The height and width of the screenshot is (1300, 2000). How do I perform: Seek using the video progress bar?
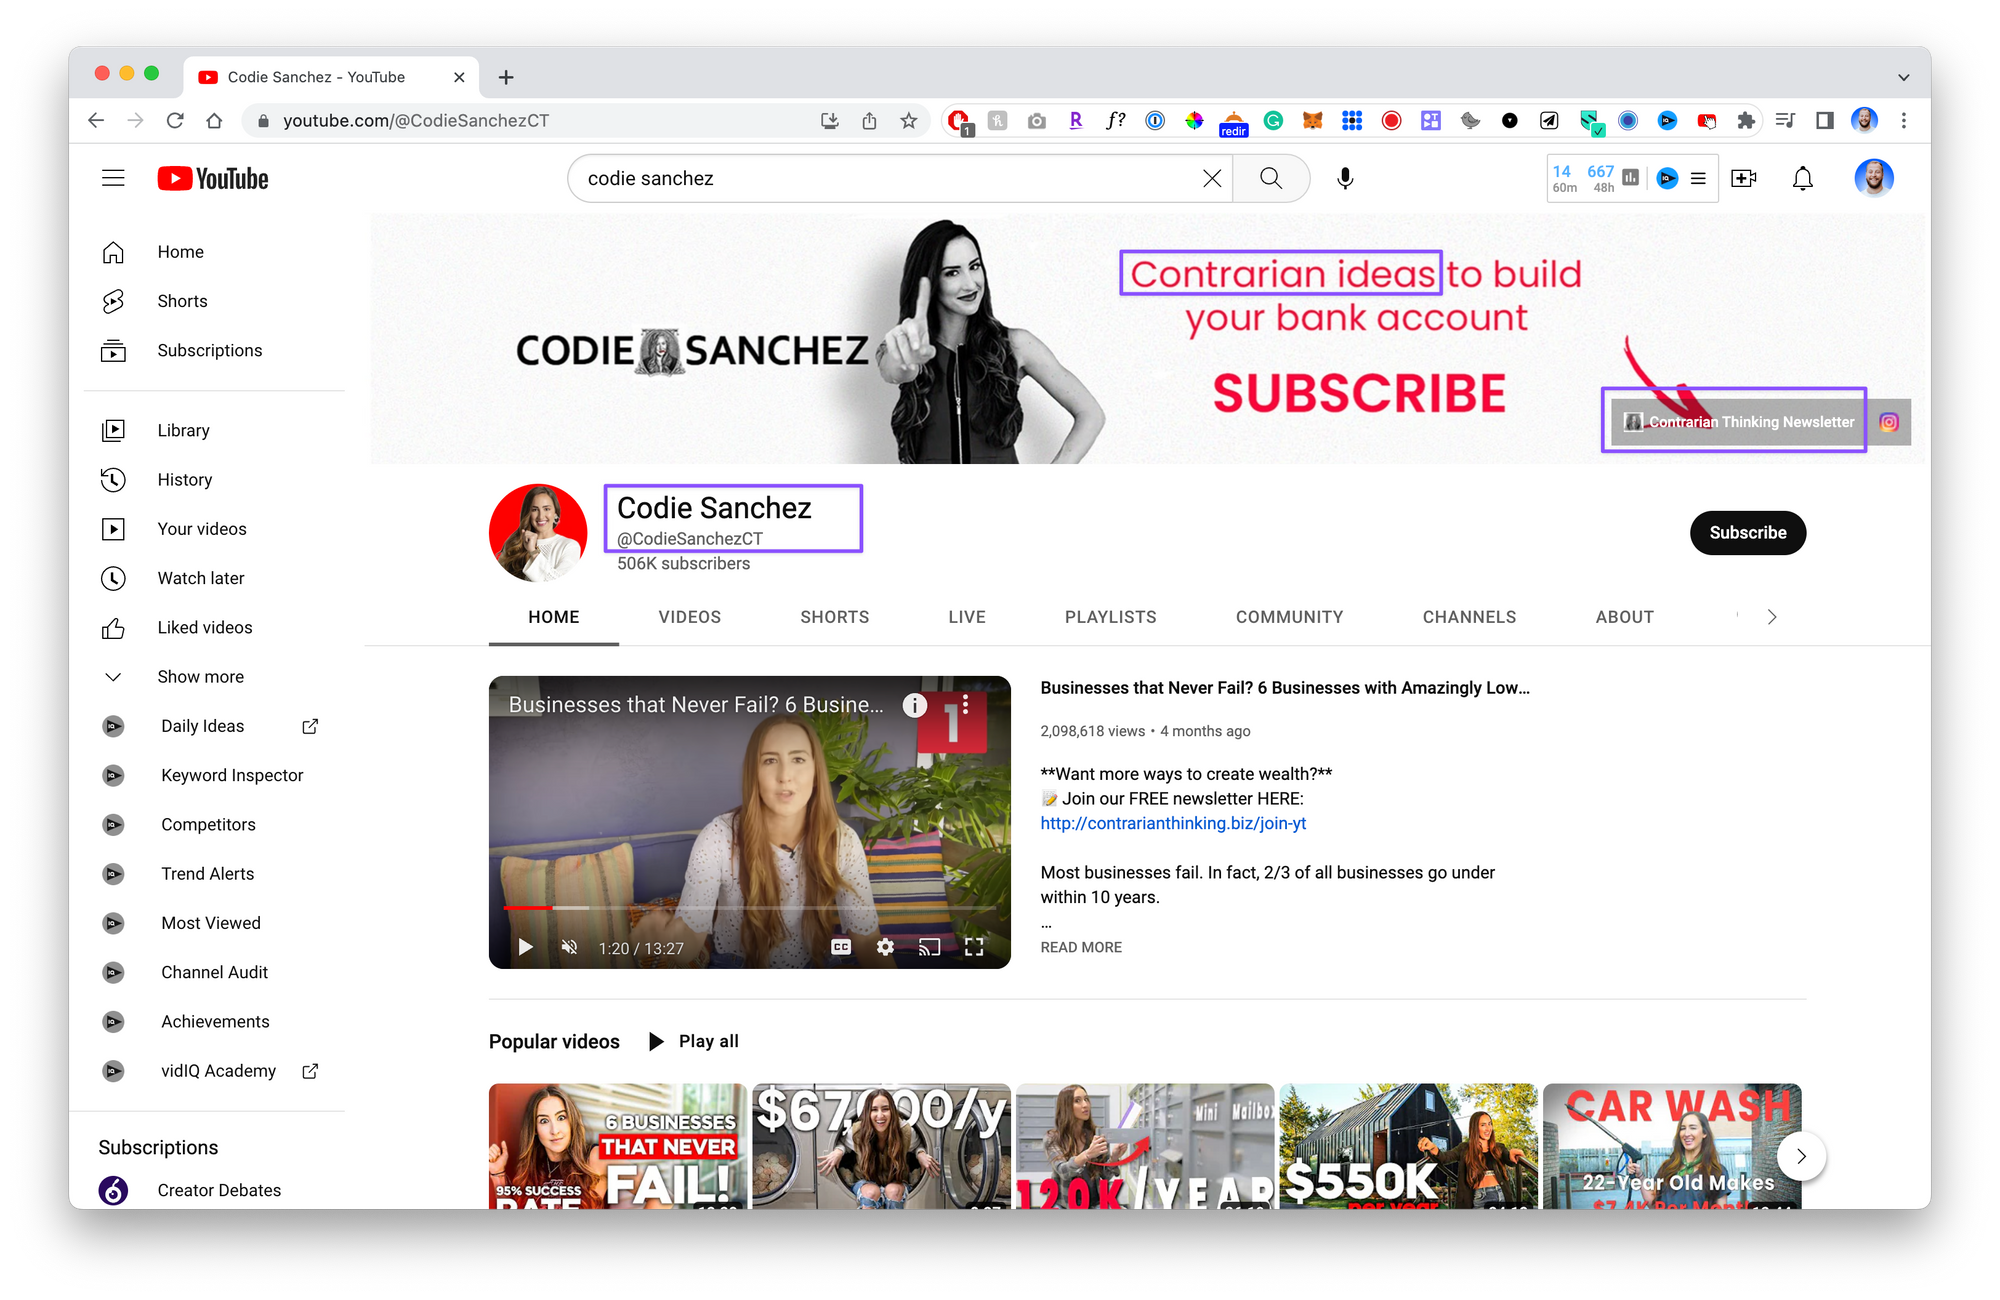click(749, 907)
